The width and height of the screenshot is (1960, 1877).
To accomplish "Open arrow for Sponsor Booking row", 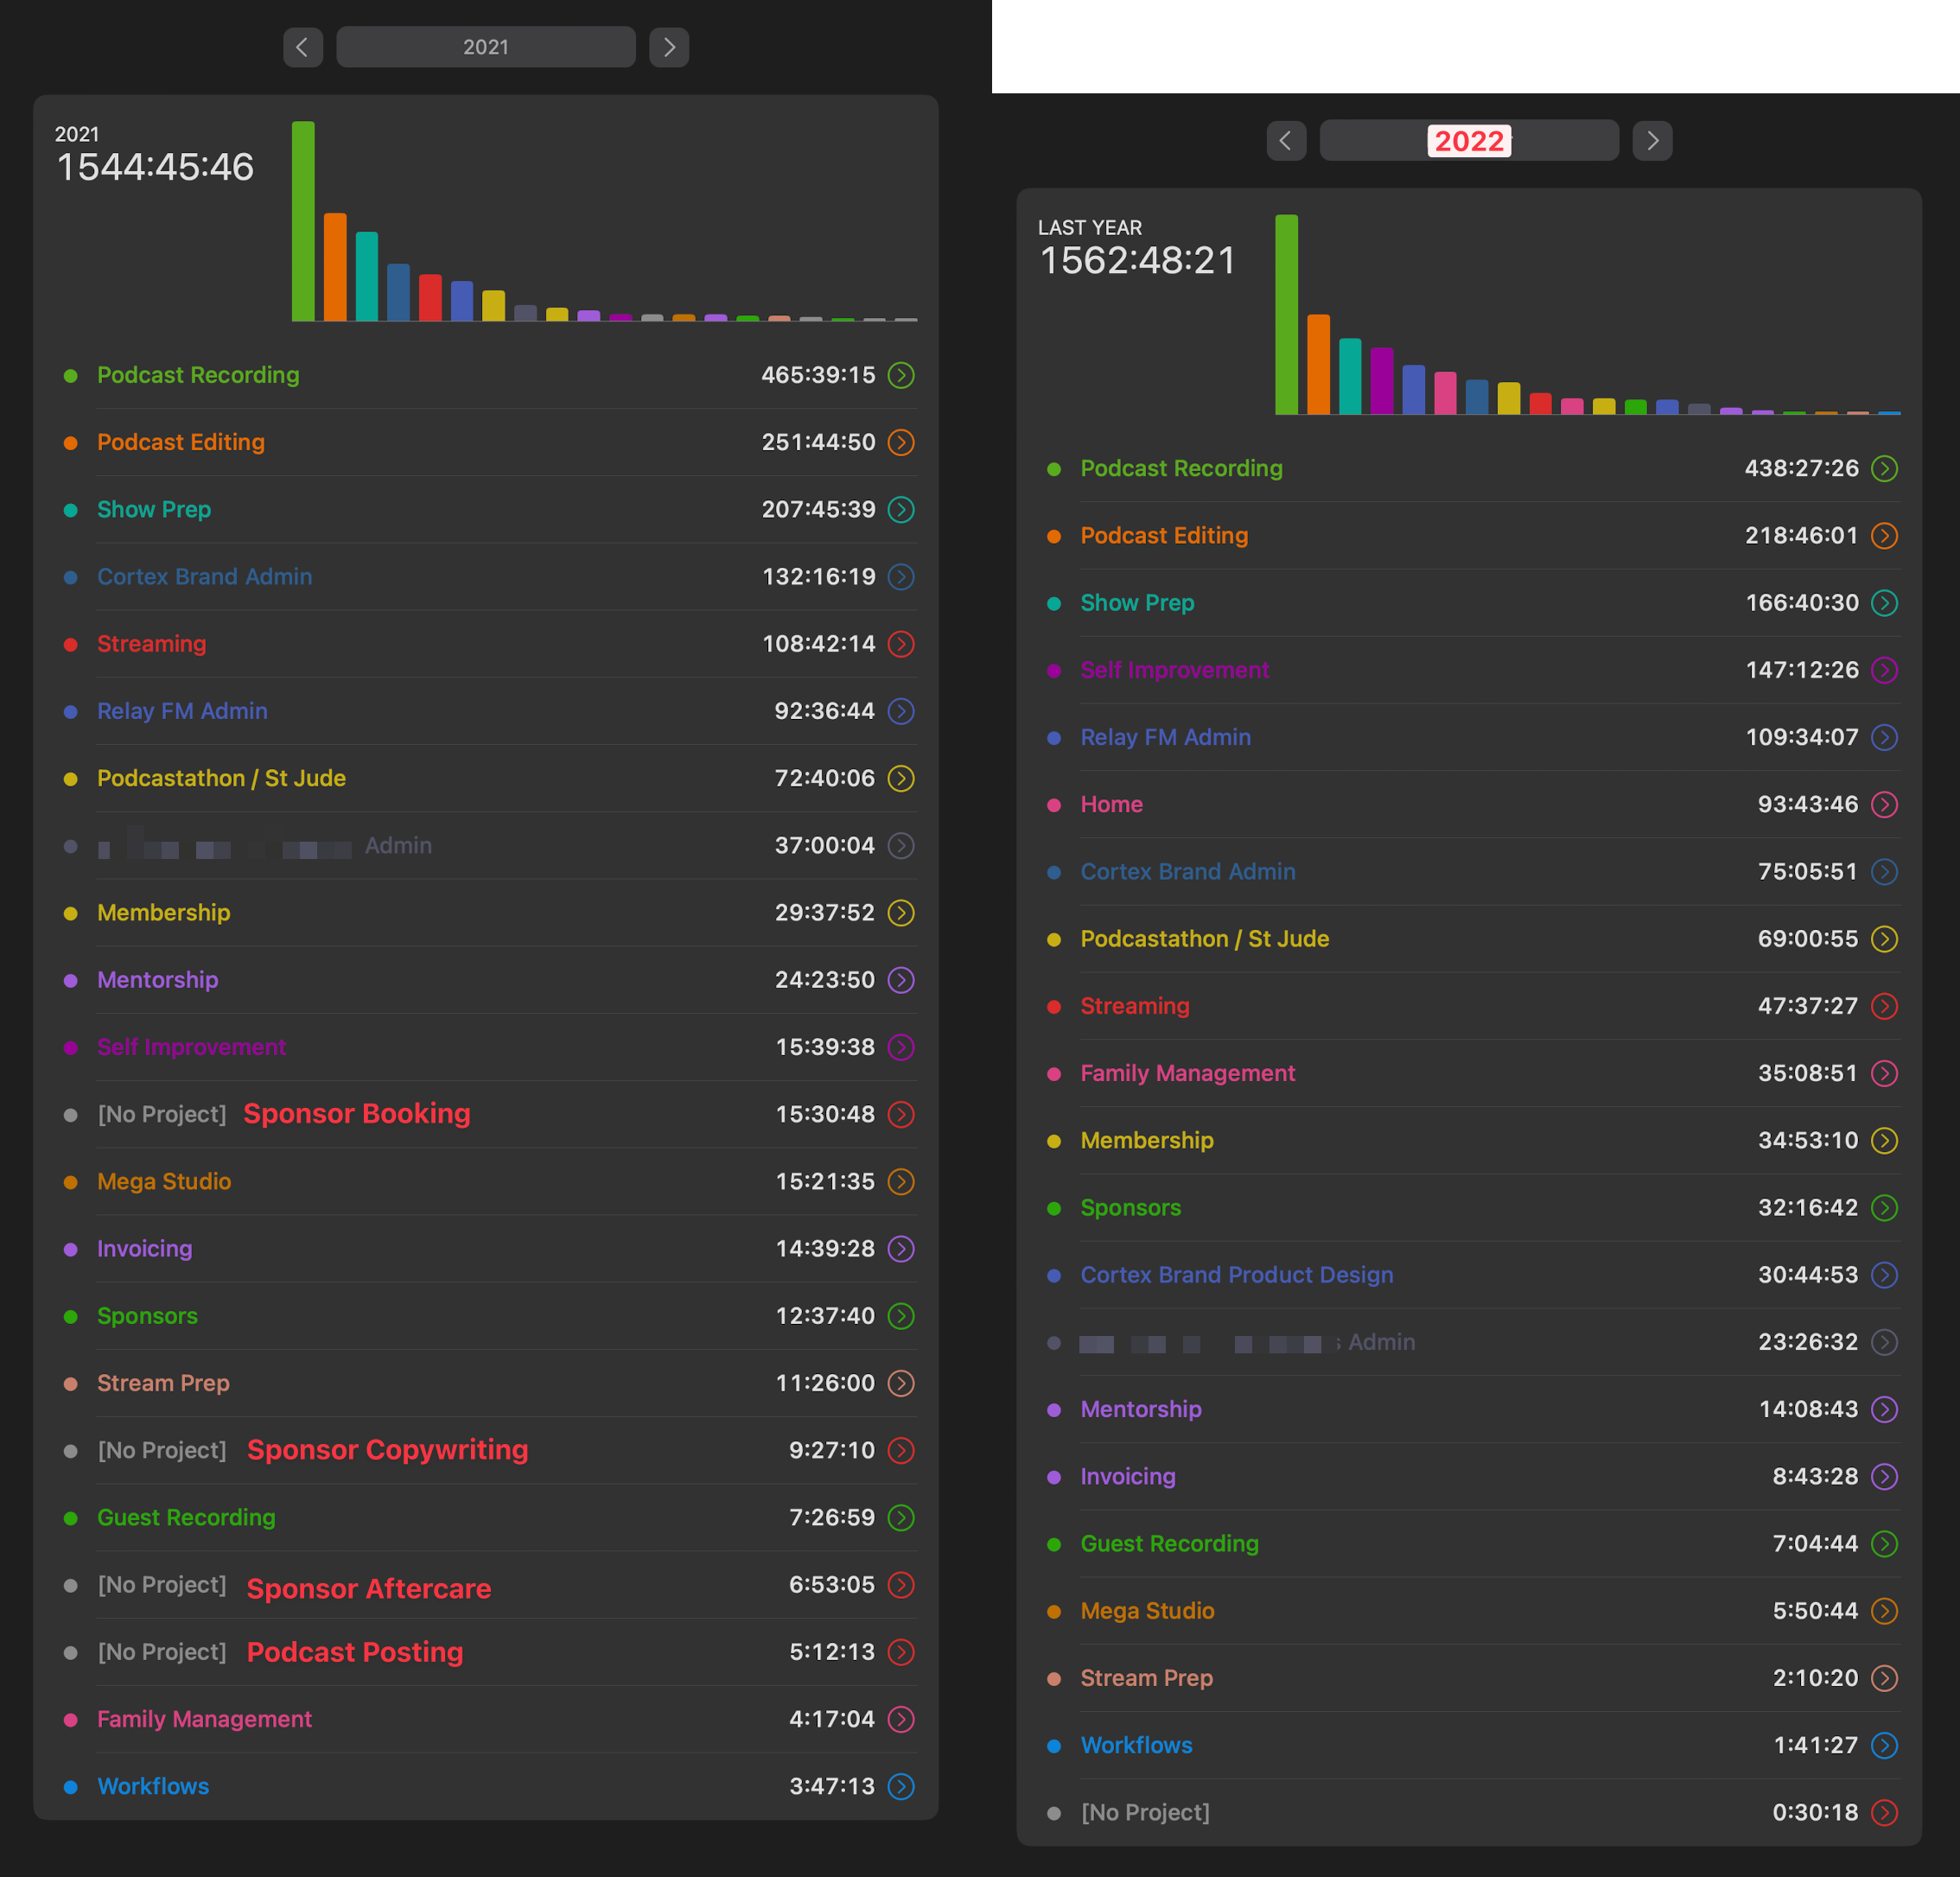I will (901, 1114).
